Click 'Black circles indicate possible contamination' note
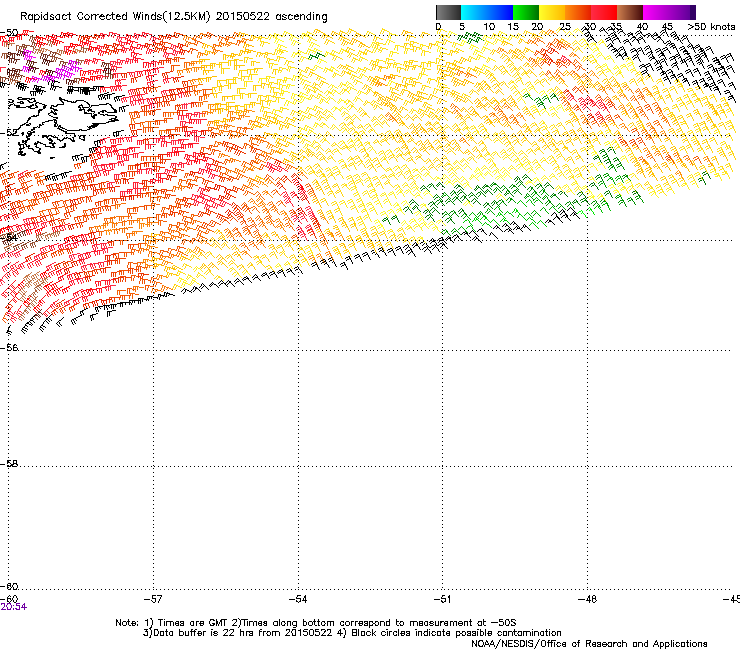740x650 pixels. (456, 633)
